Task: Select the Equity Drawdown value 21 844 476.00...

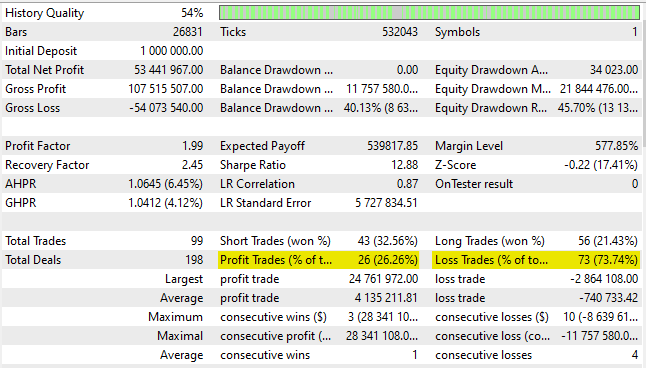Action: [599, 89]
